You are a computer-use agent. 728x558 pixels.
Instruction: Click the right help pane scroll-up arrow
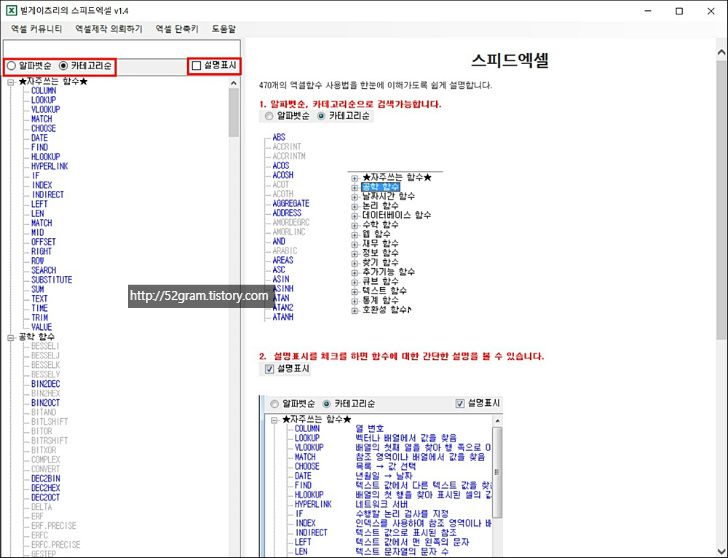point(722,52)
